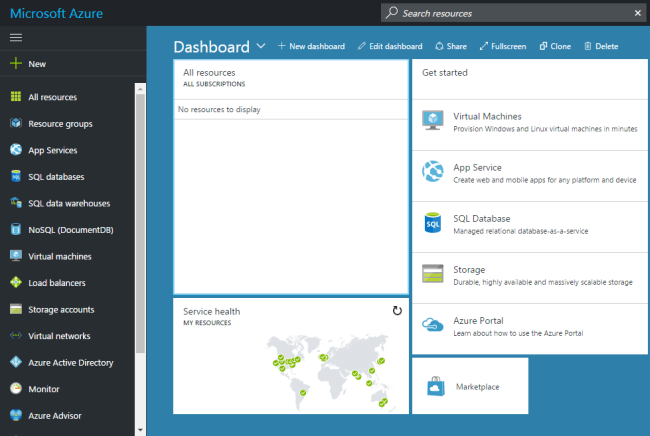Open All resources from sidebar label

(x=53, y=97)
